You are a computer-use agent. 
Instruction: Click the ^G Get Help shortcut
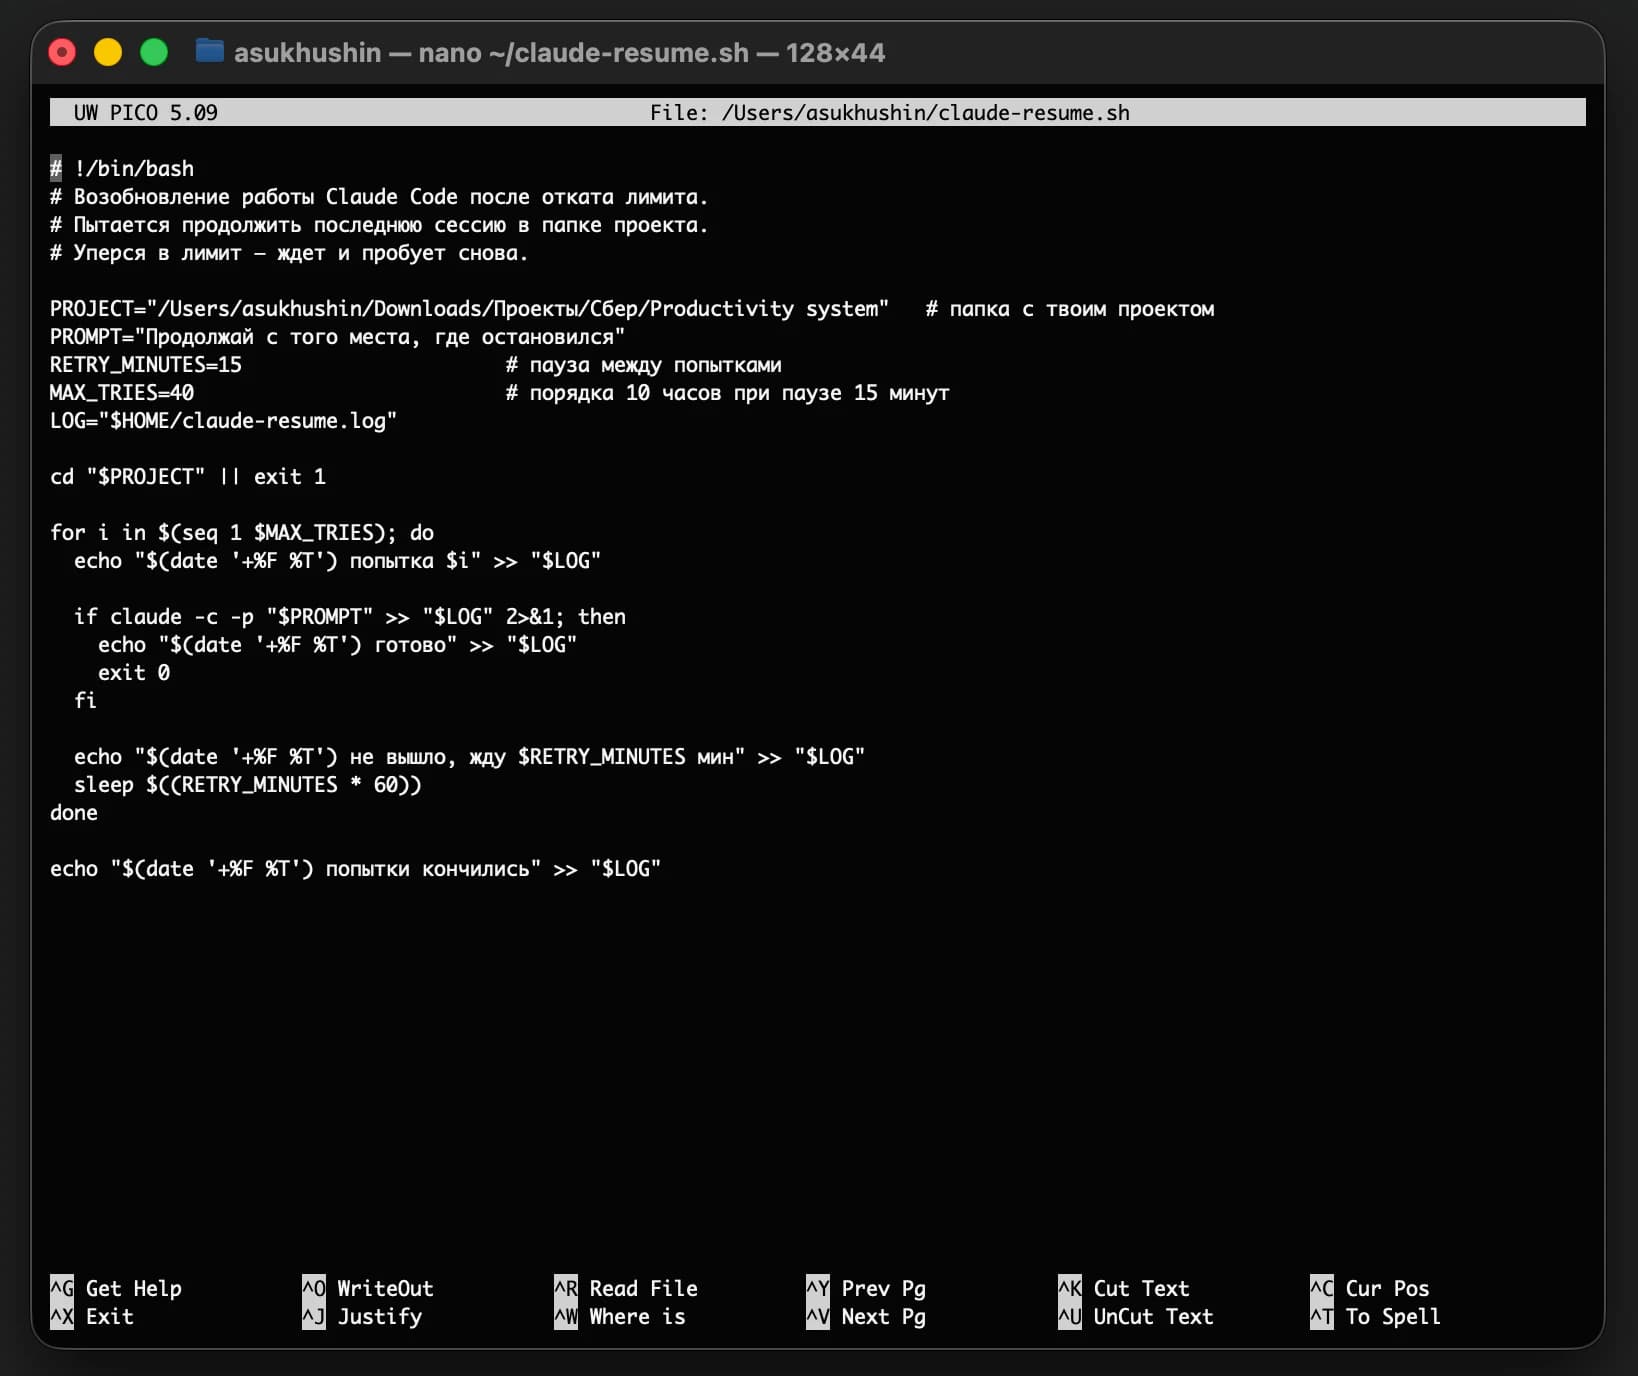[x=116, y=1288]
